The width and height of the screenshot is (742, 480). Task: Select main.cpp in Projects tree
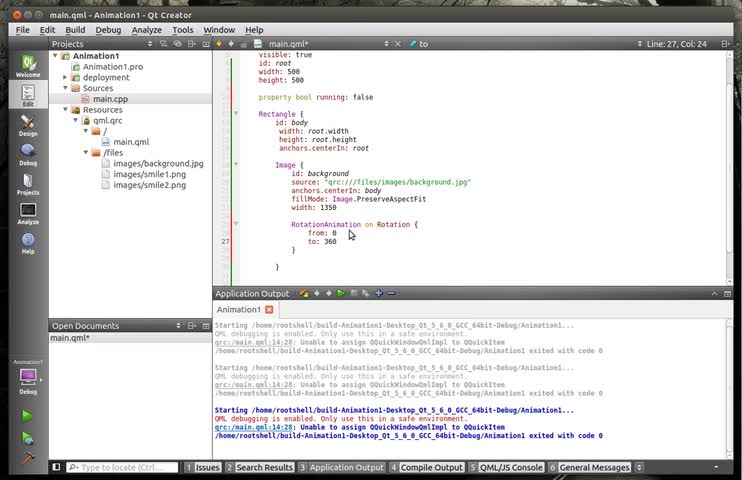[x=110, y=99]
